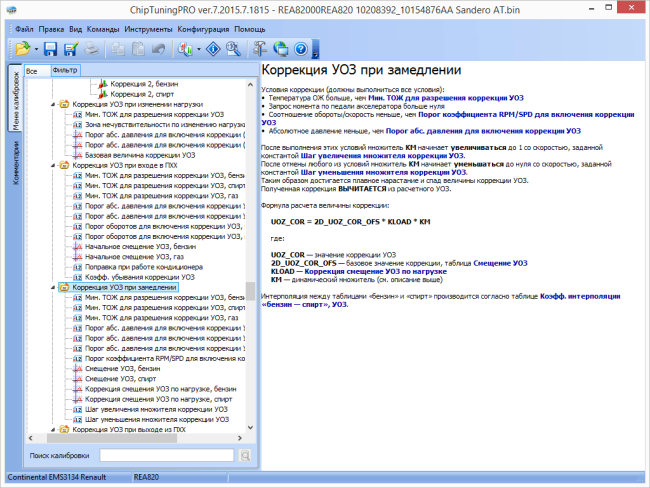Click in the Поиск калибровки search field
This screenshot has width=650, height=488.
pos(167,455)
